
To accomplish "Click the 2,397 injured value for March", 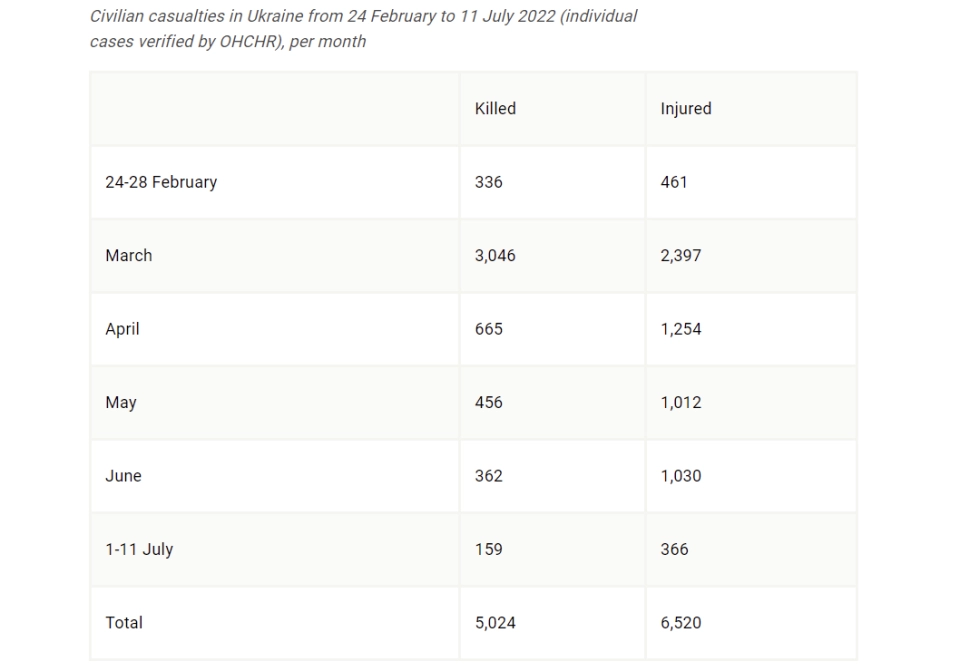I will pos(681,256).
